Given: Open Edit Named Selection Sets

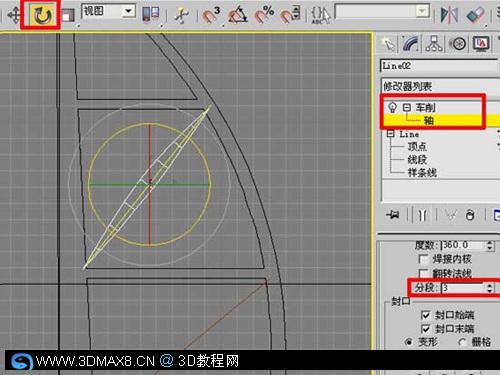Looking at the screenshot, I should (320, 15).
